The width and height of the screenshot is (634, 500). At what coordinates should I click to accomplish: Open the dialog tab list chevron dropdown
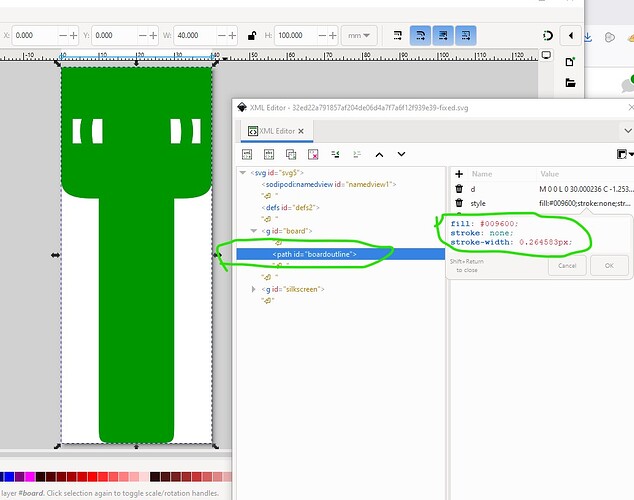coord(628,131)
